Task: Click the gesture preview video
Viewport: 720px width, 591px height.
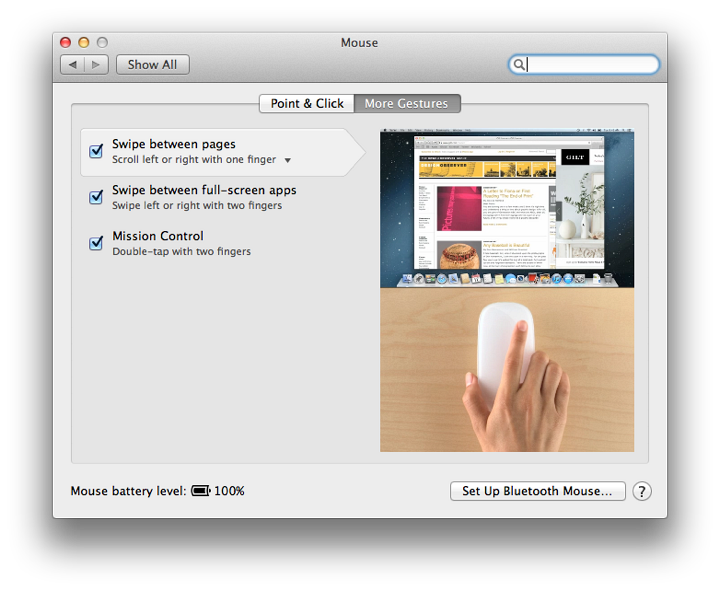Action: [x=507, y=290]
